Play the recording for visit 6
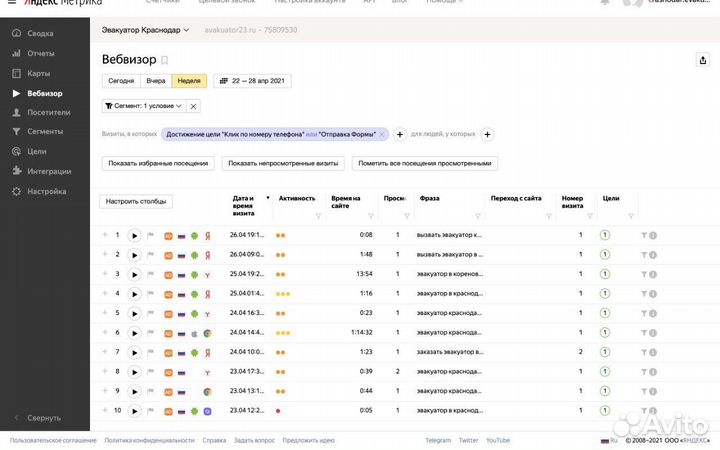720x450 pixels. tap(134, 333)
